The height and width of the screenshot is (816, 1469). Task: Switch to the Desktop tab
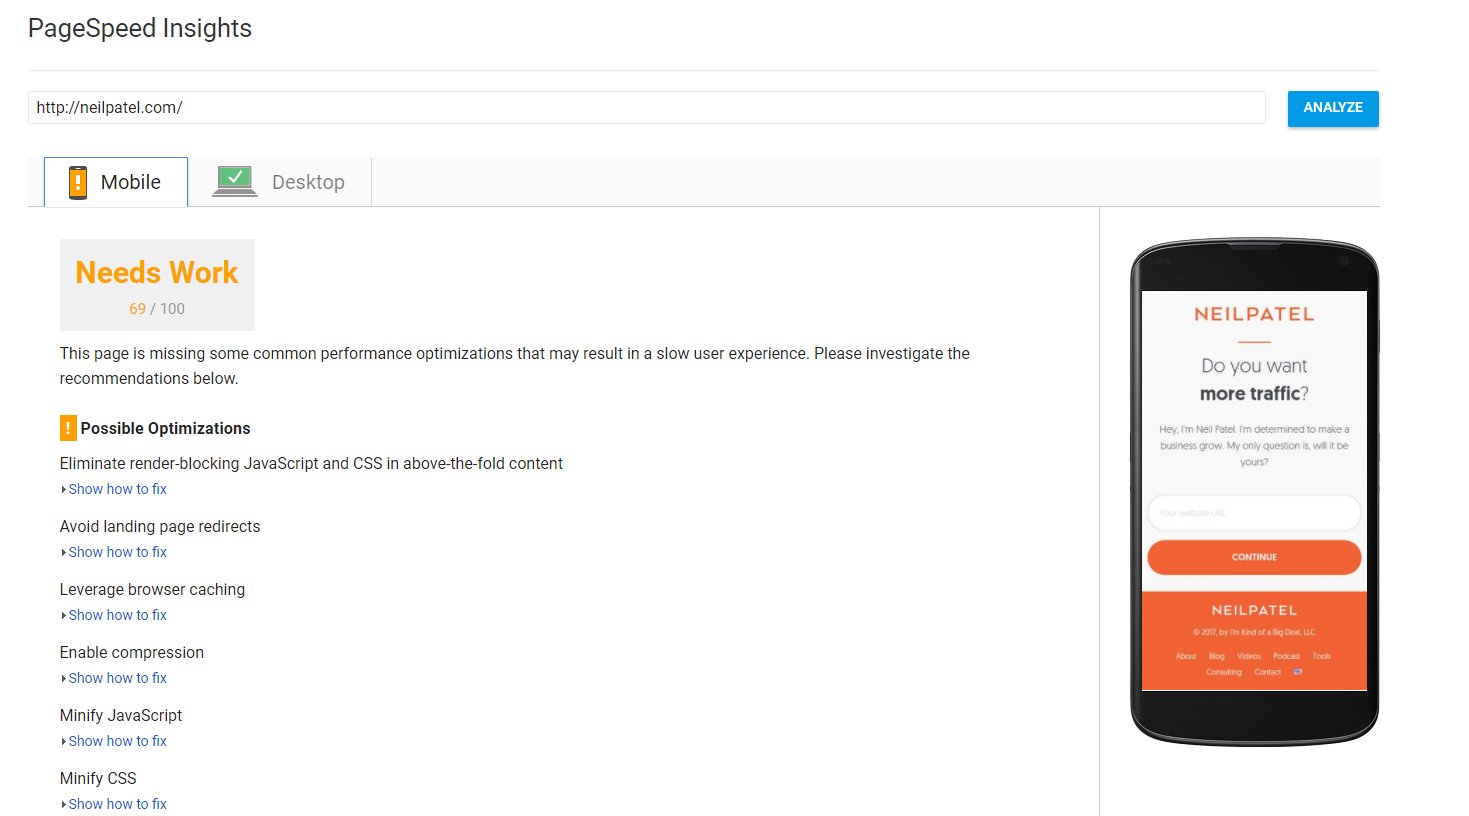tap(280, 182)
